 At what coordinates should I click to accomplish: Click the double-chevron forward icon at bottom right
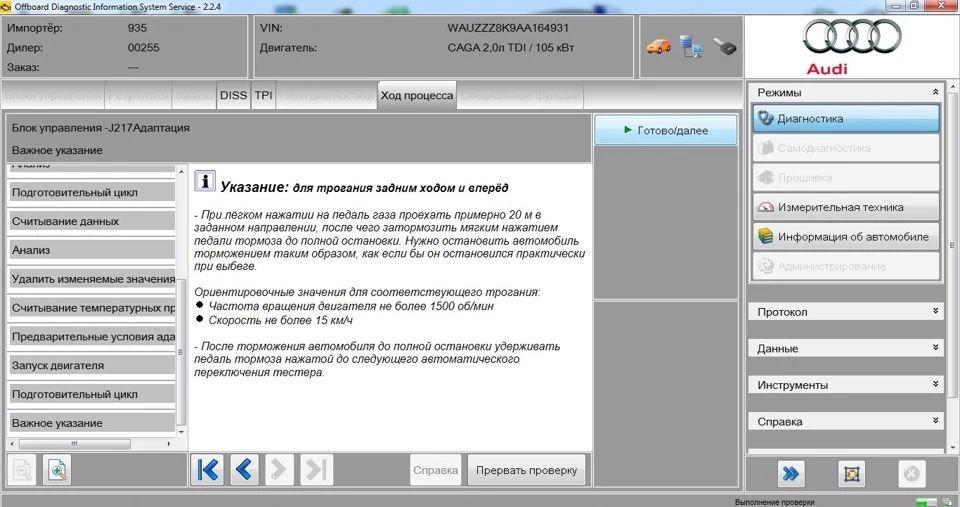[790, 473]
